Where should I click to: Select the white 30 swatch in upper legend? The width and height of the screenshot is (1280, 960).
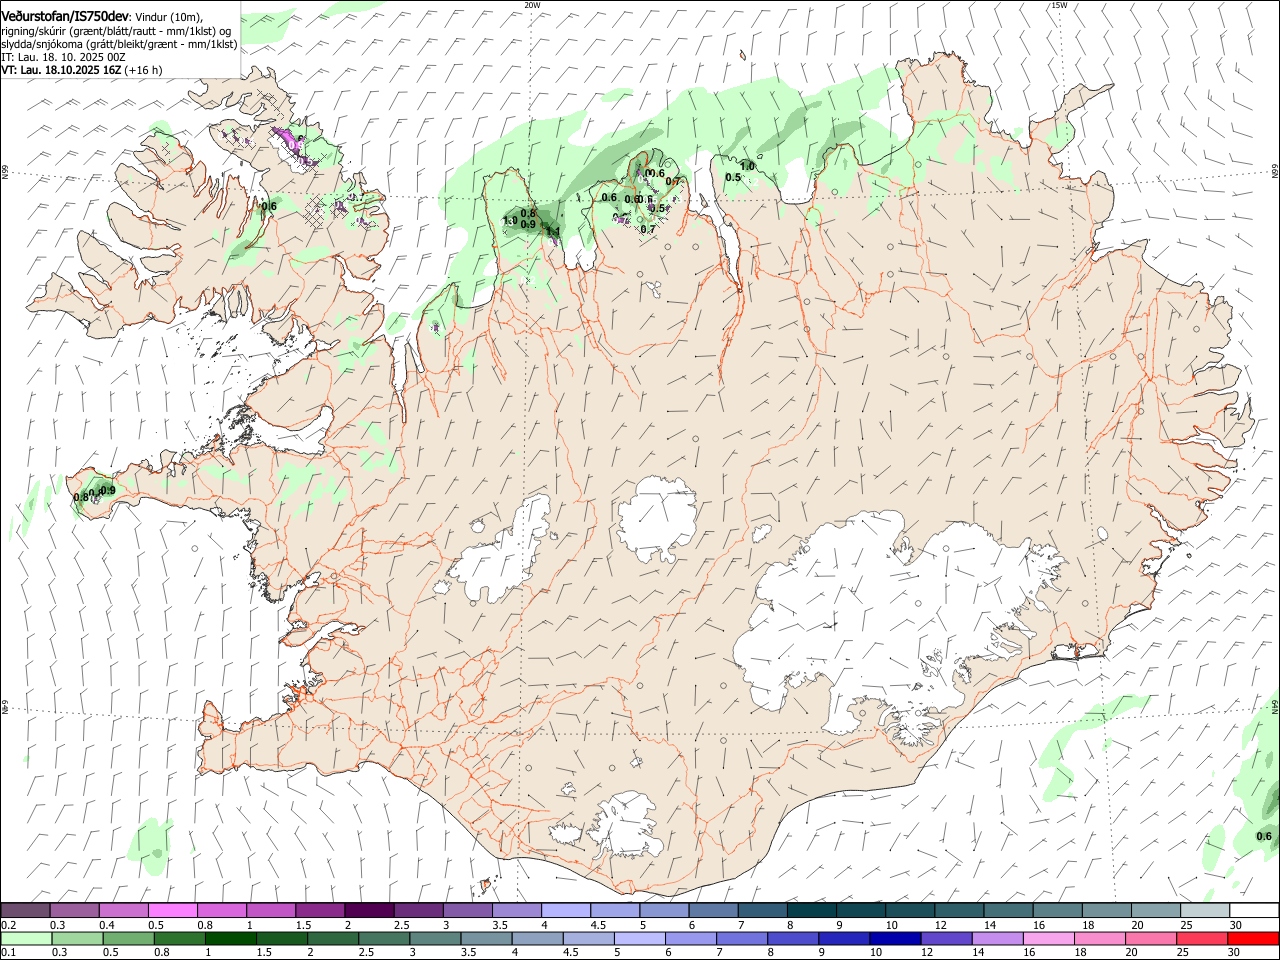coord(1254,910)
